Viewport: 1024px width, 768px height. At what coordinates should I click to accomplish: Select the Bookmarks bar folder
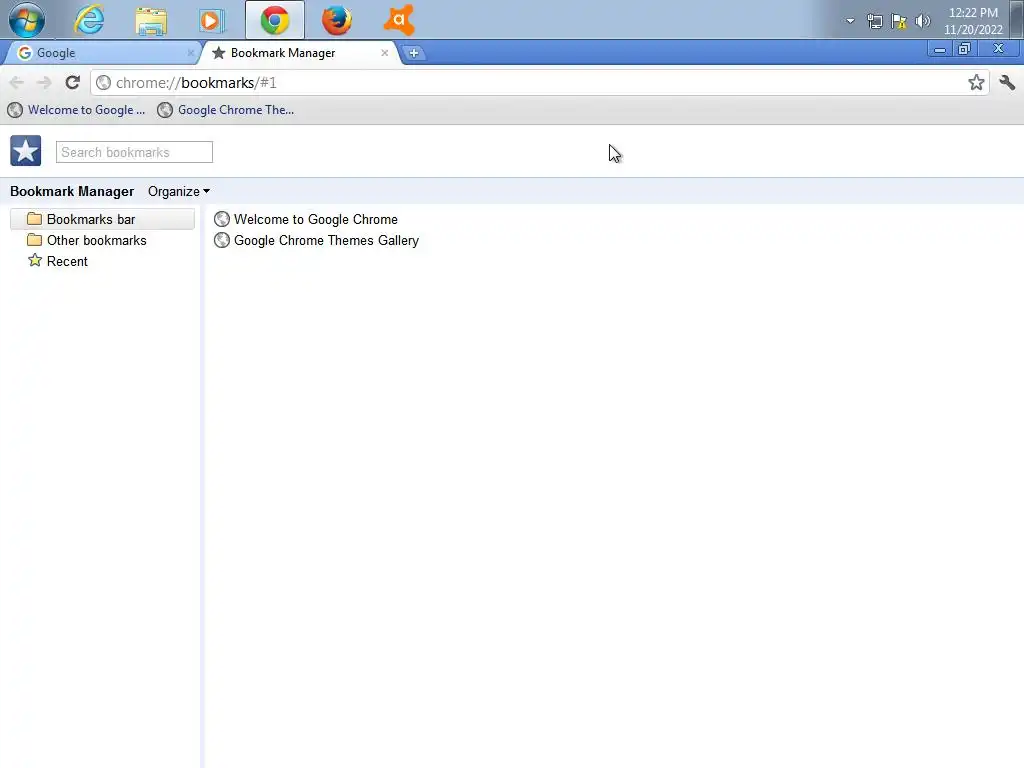tap(103, 219)
